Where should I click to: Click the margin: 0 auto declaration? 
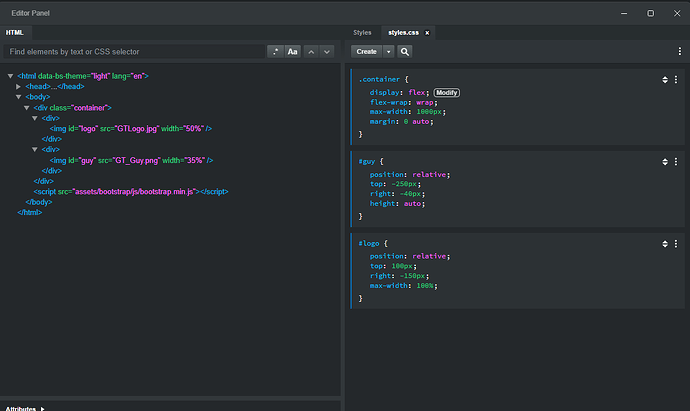pyautogui.click(x=401, y=121)
